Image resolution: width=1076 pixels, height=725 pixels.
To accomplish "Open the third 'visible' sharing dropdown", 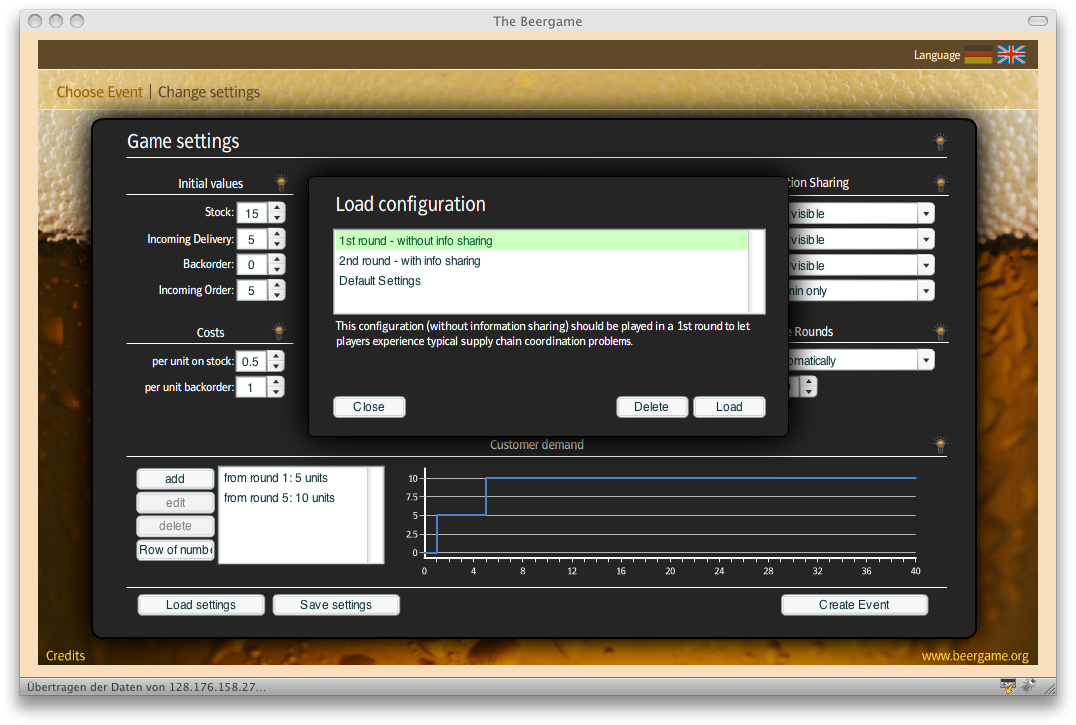I will pyautogui.click(x=926, y=265).
